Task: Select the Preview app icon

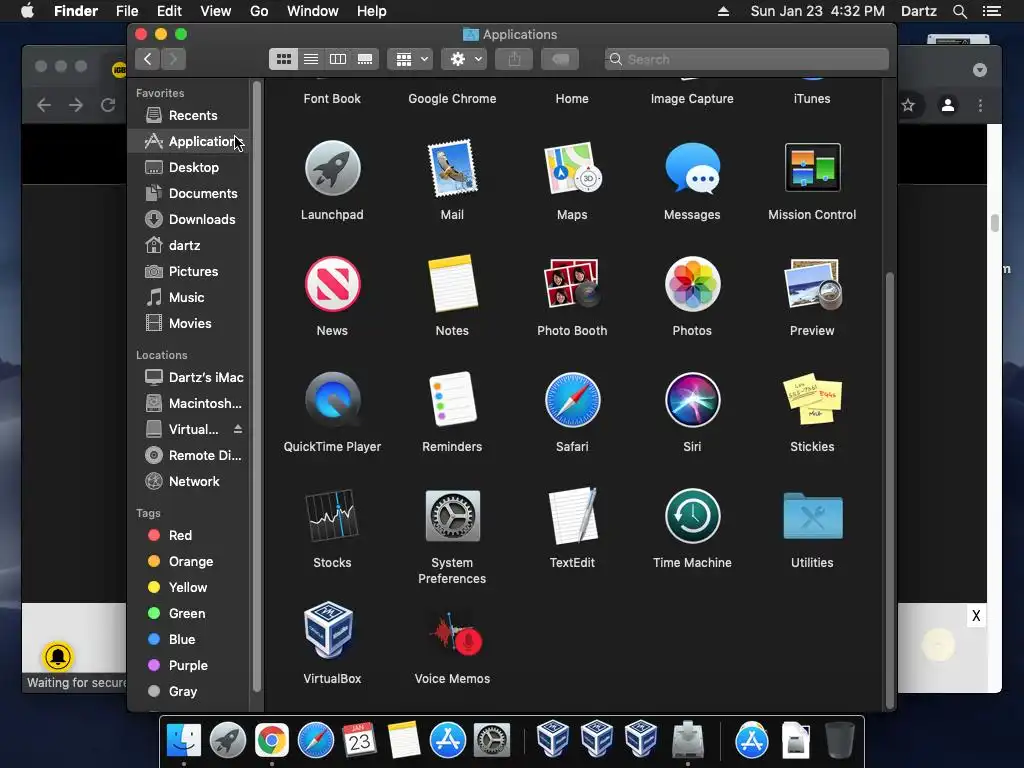Action: [x=812, y=283]
